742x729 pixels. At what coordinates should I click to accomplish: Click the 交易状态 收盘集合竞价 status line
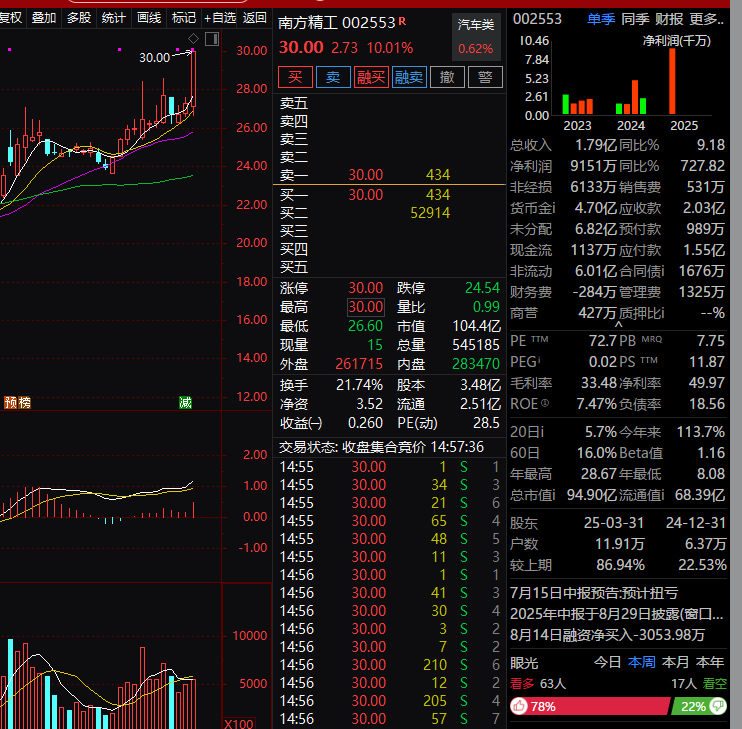[x=381, y=447]
